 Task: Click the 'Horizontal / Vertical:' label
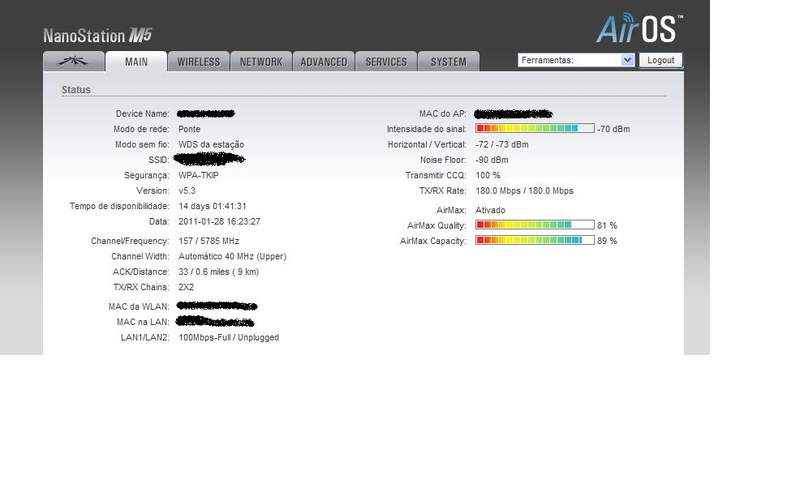tap(427, 144)
